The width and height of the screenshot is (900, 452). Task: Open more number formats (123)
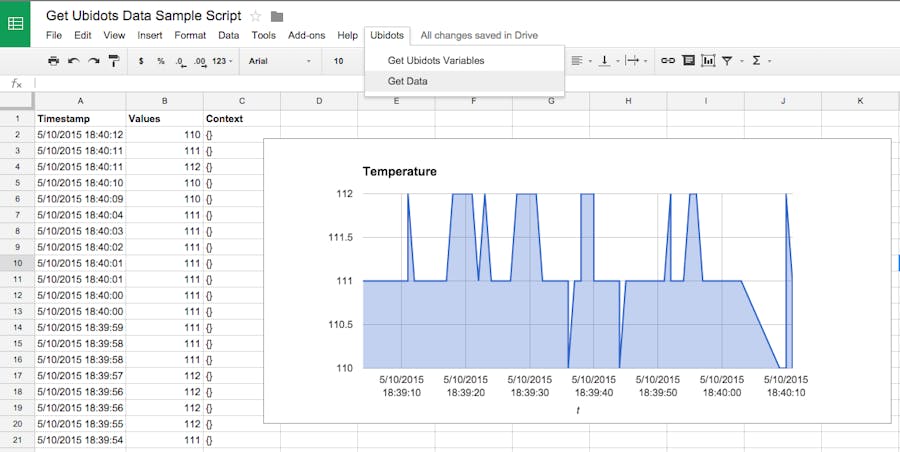pyautogui.click(x=223, y=60)
